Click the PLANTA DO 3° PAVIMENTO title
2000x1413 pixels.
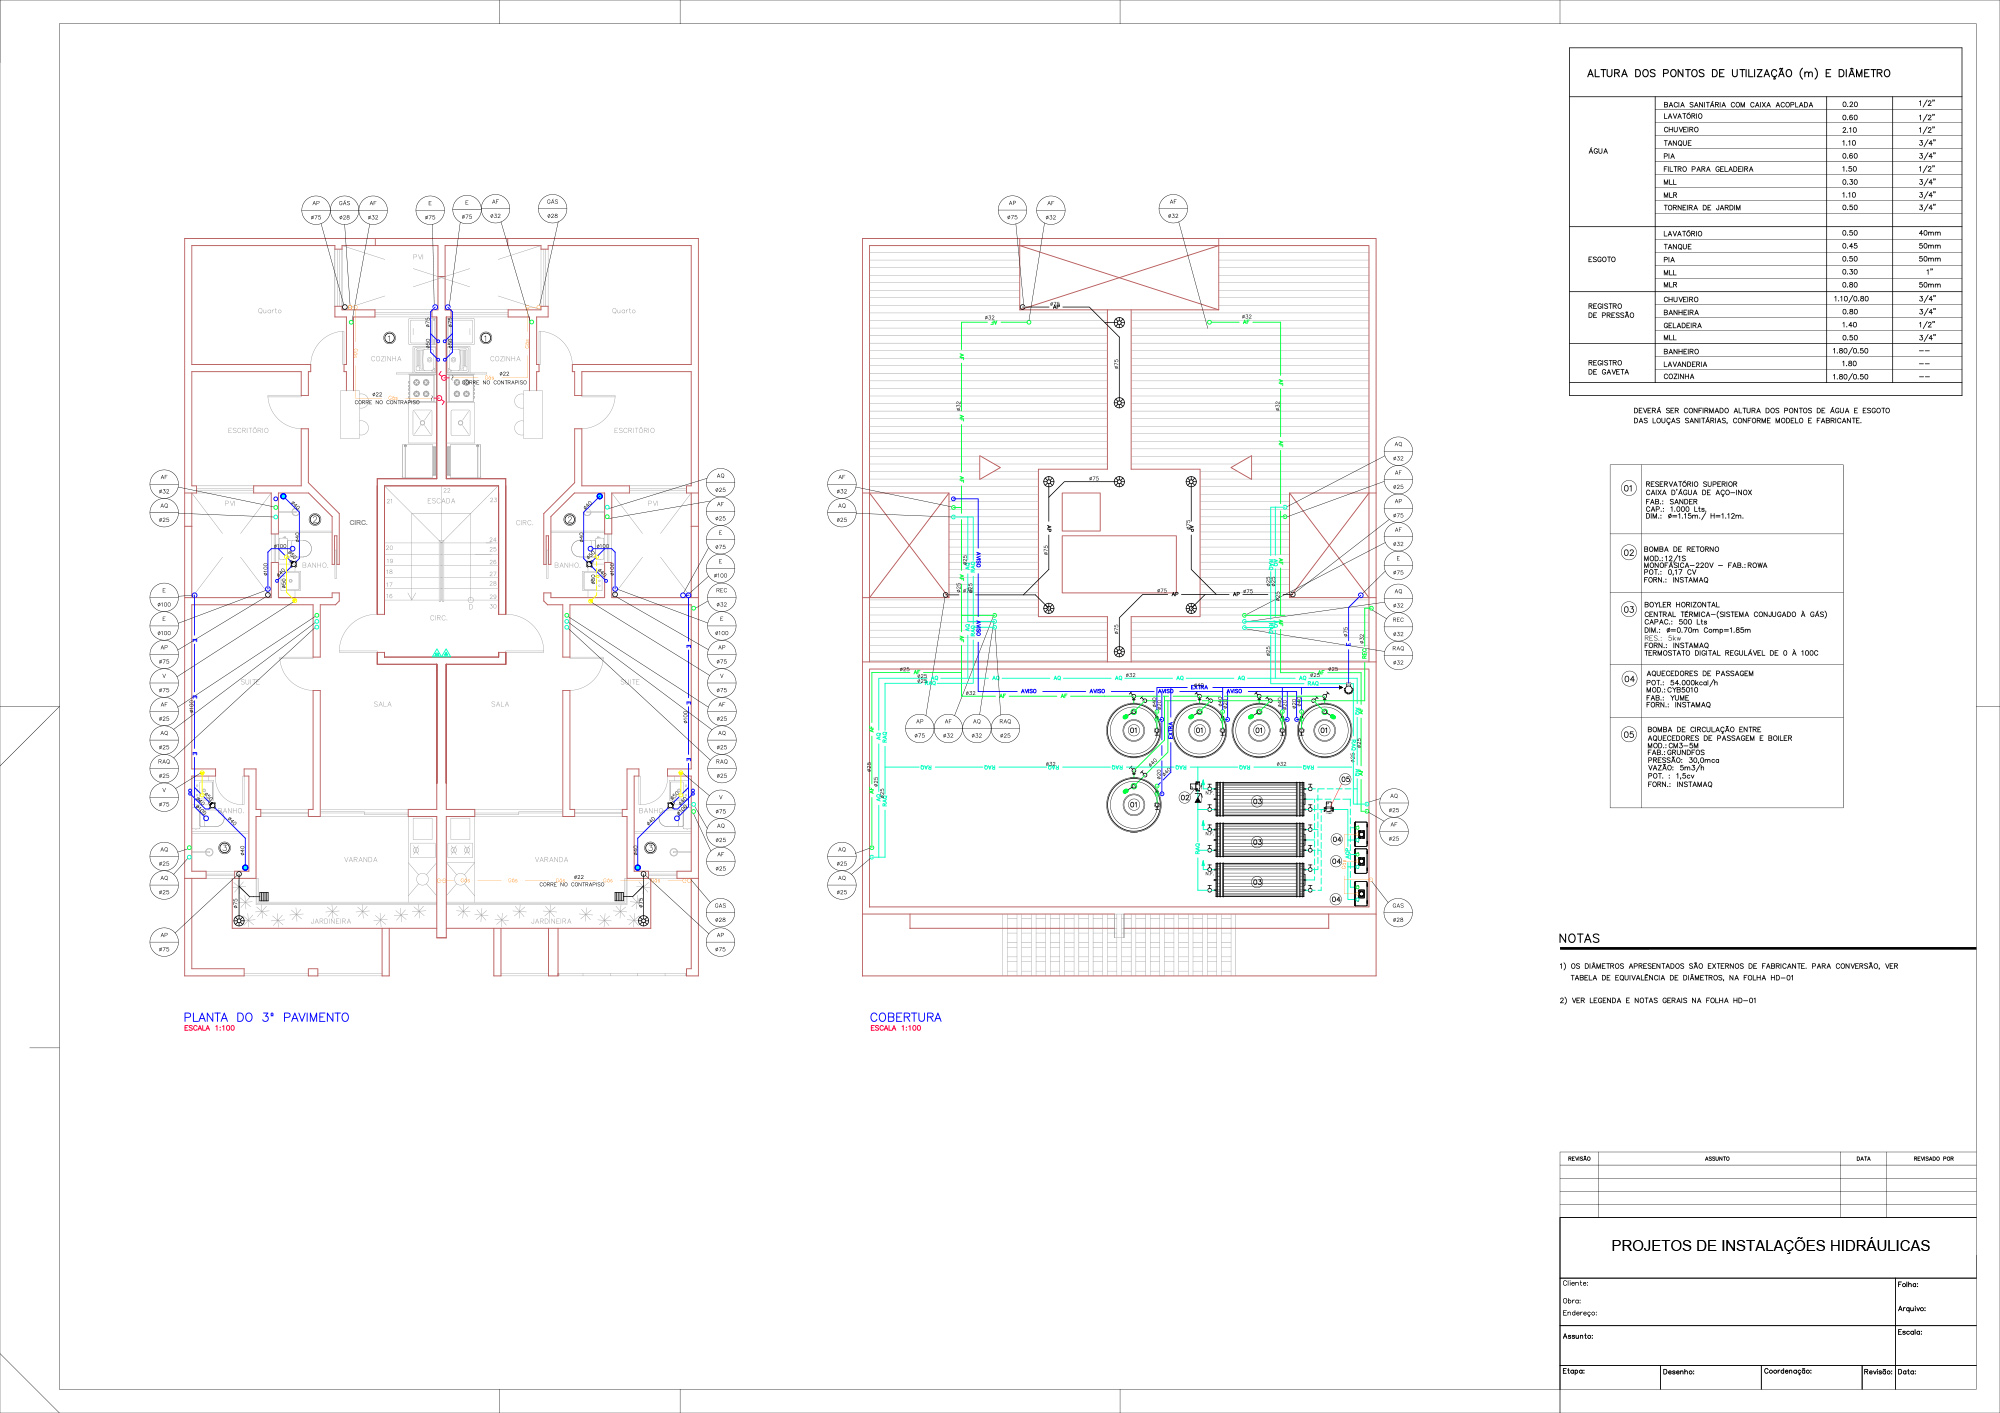(x=266, y=1017)
